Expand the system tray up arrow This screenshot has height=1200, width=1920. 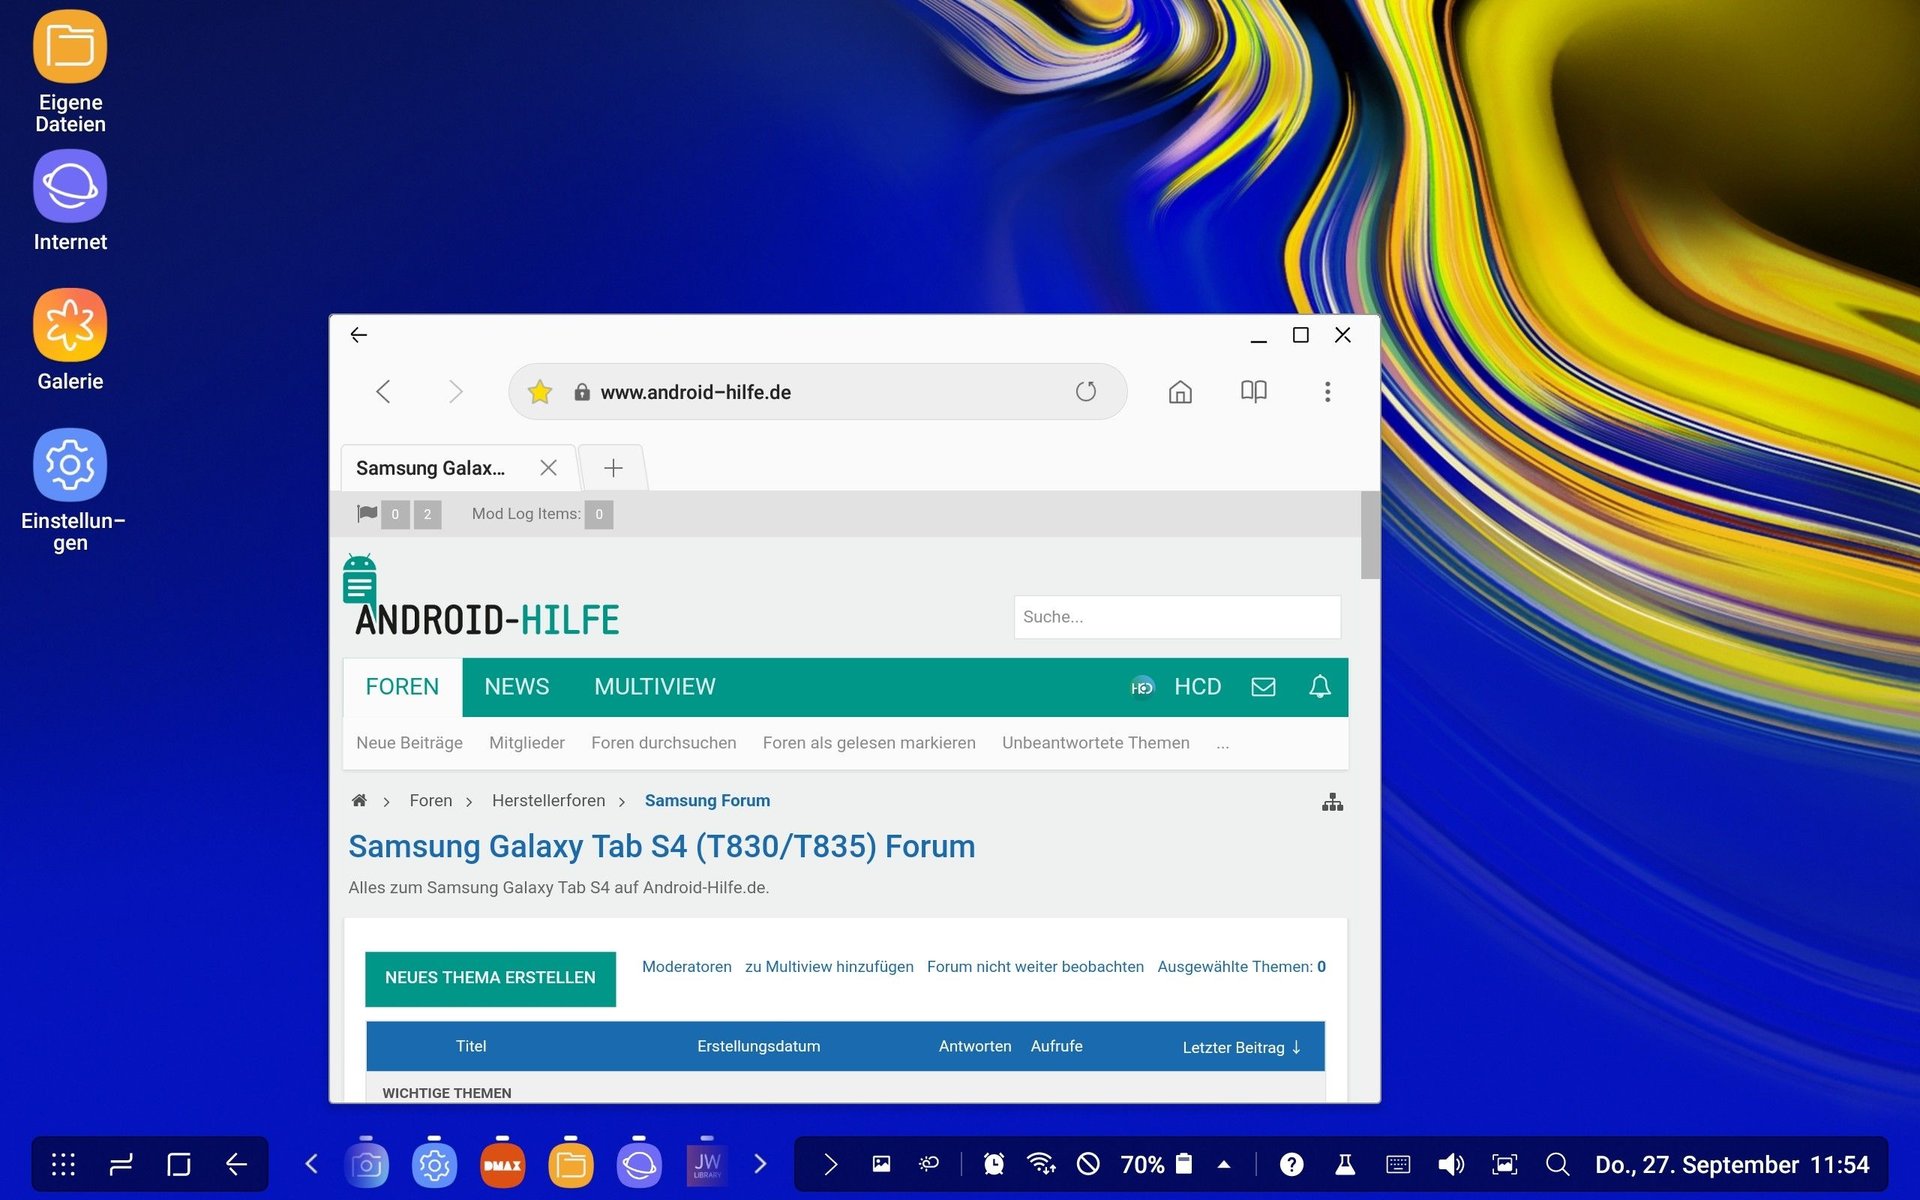(1224, 1164)
